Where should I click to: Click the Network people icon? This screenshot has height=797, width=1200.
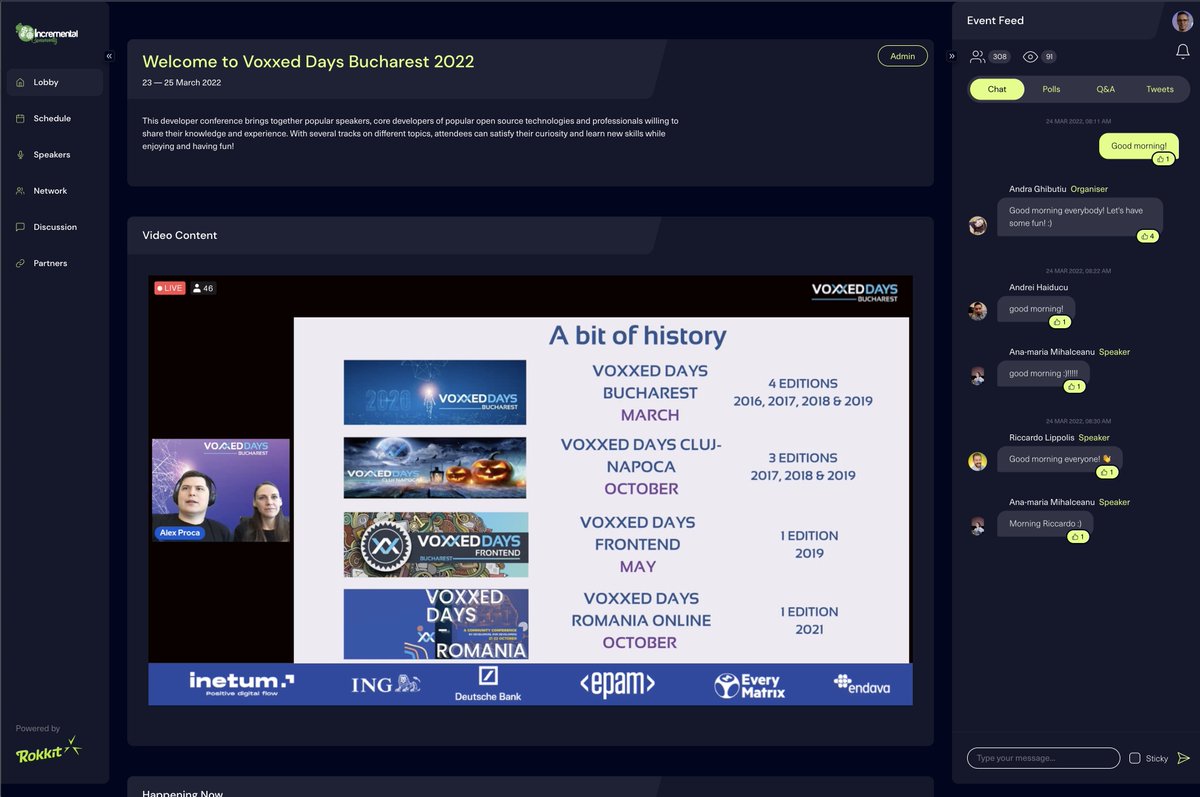pos(20,190)
